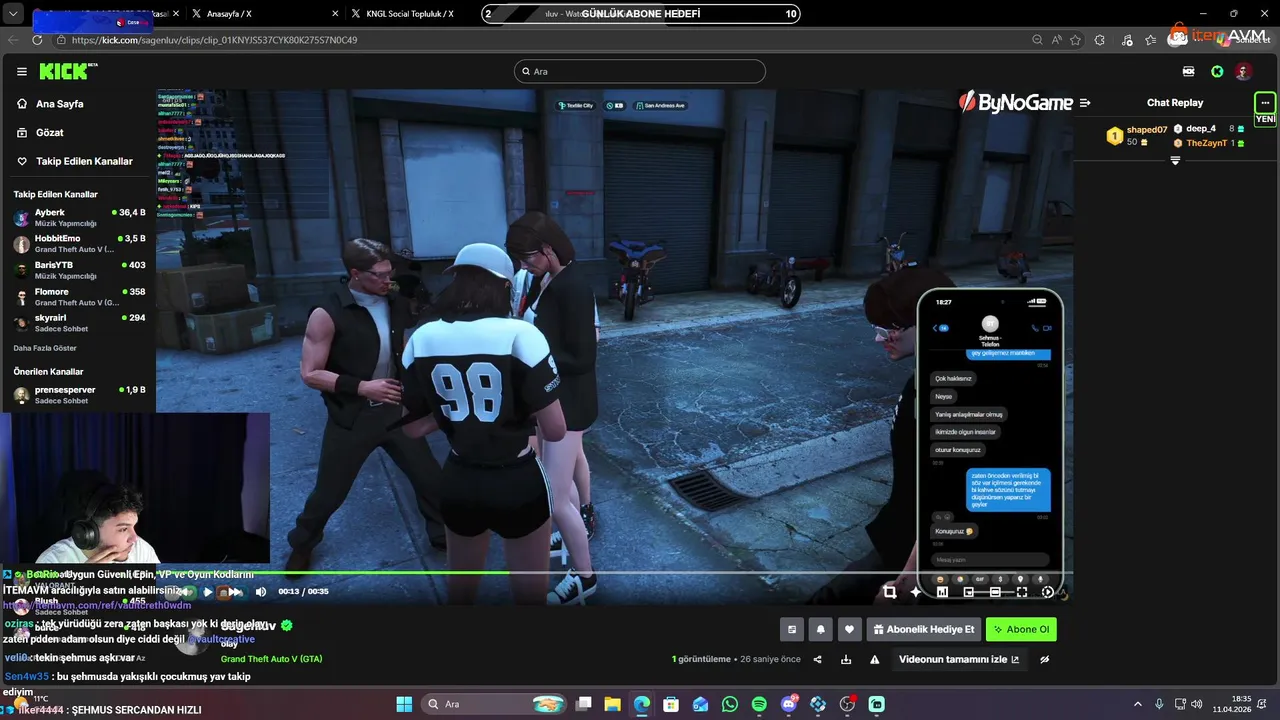
Task: Open the prensesperver recommended channel
Action: 79,394
